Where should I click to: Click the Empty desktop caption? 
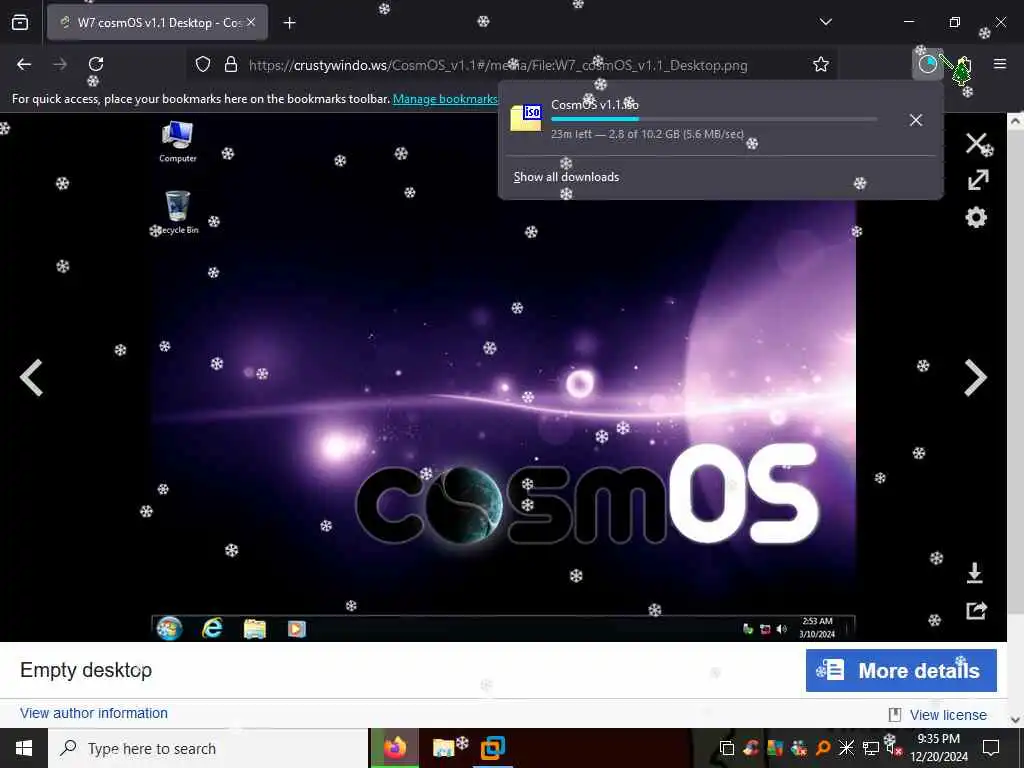[x=86, y=670]
